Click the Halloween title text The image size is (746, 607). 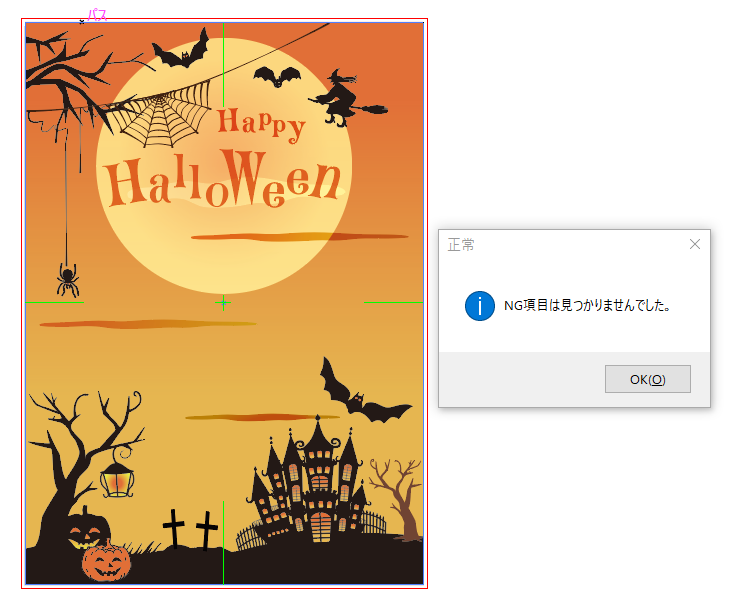[x=223, y=181]
